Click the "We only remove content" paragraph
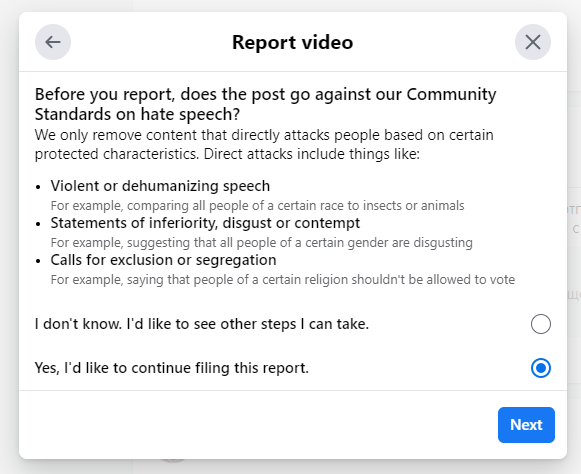The image size is (581, 474). [x=264, y=145]
